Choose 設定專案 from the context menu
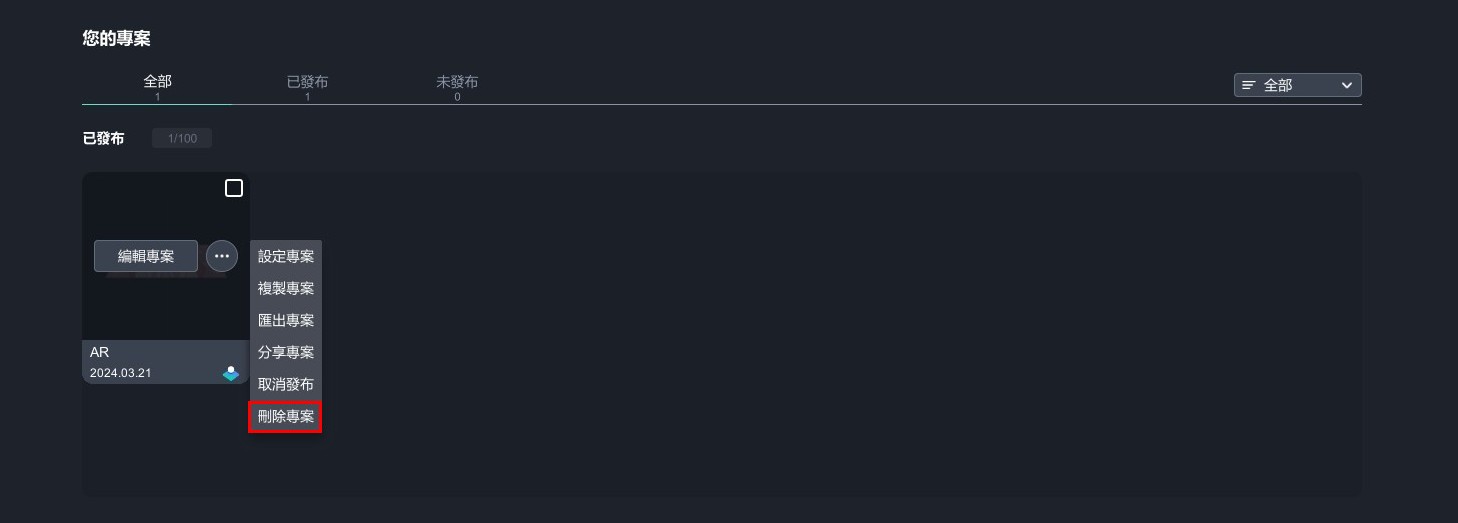 coord(286,256)
